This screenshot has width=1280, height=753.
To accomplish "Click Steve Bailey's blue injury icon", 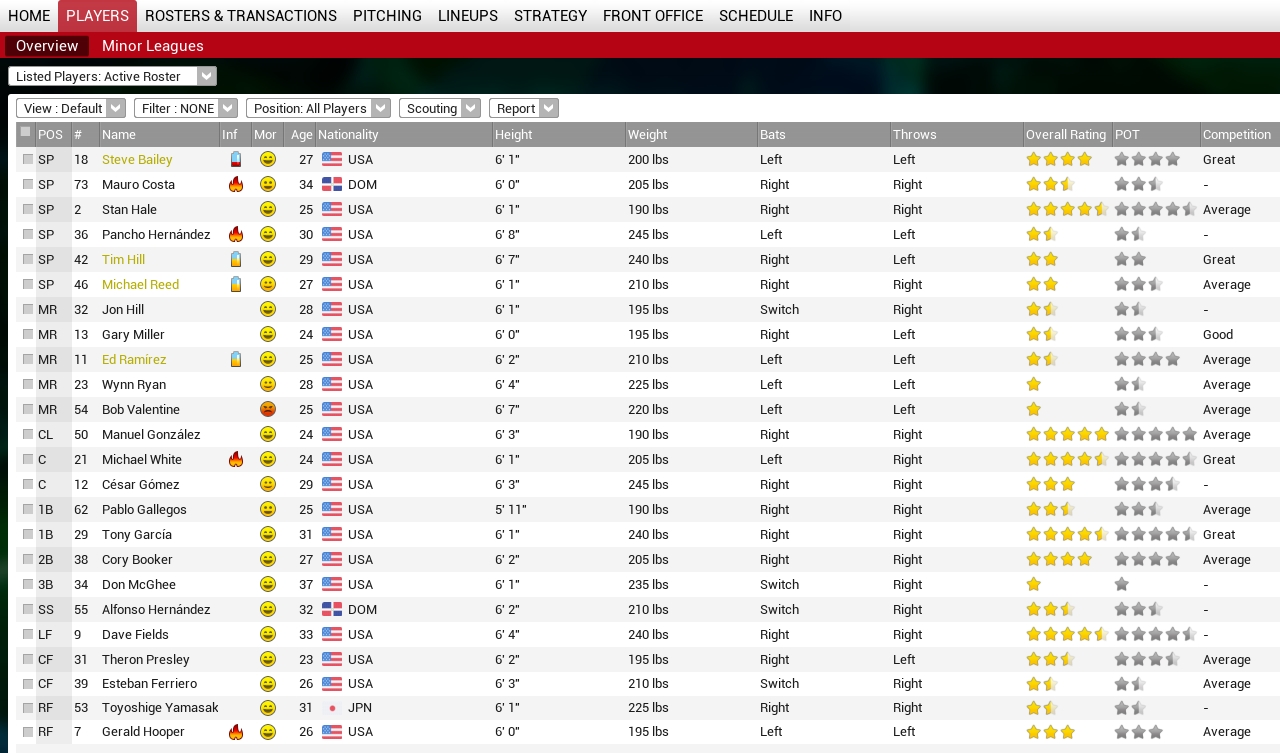I will click(x=236, y=159).
